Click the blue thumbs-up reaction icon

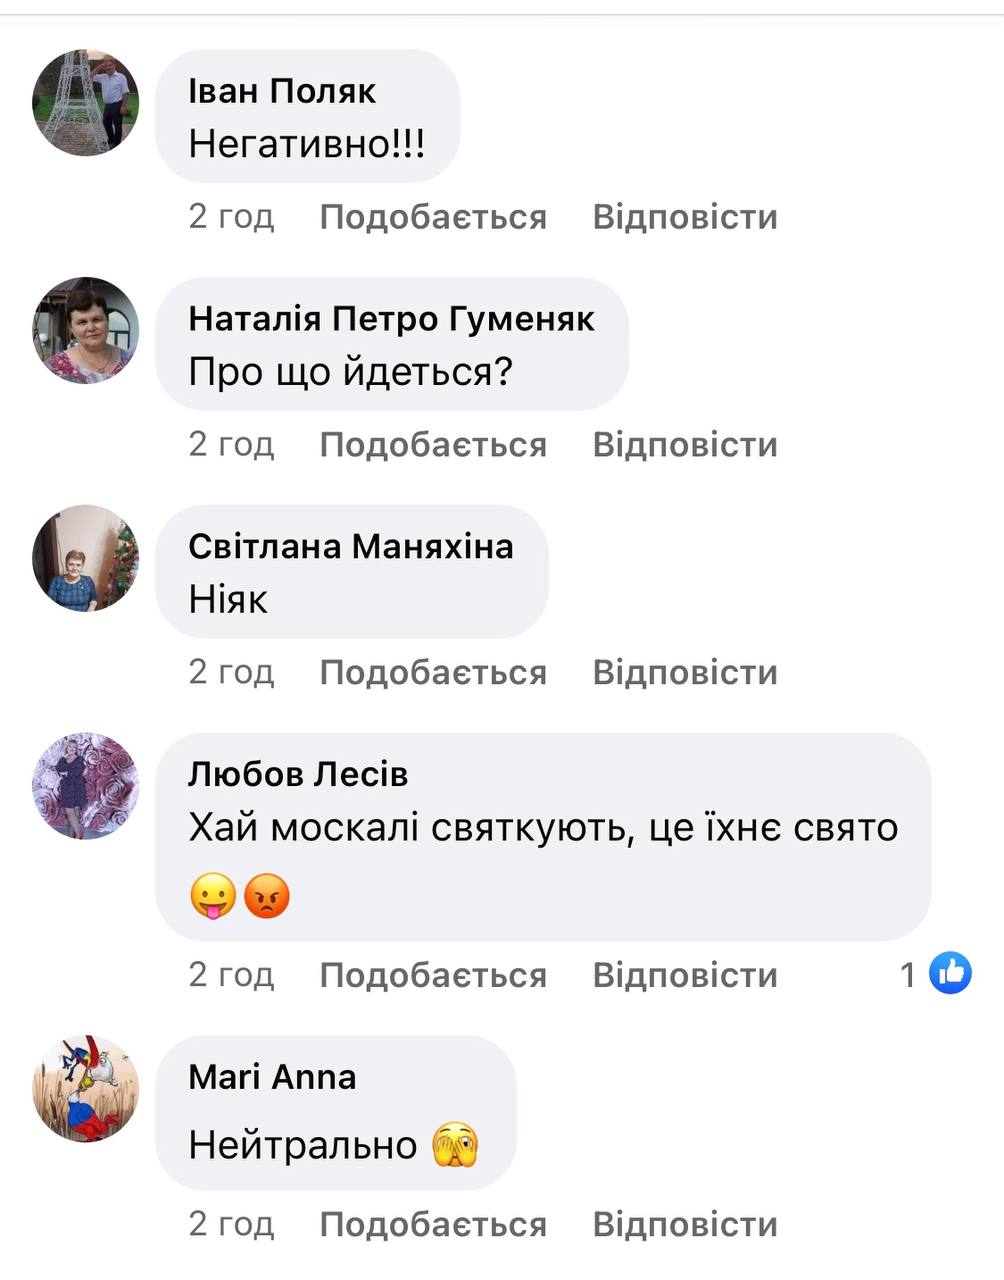pyautogui.click(x=950, y=973)
